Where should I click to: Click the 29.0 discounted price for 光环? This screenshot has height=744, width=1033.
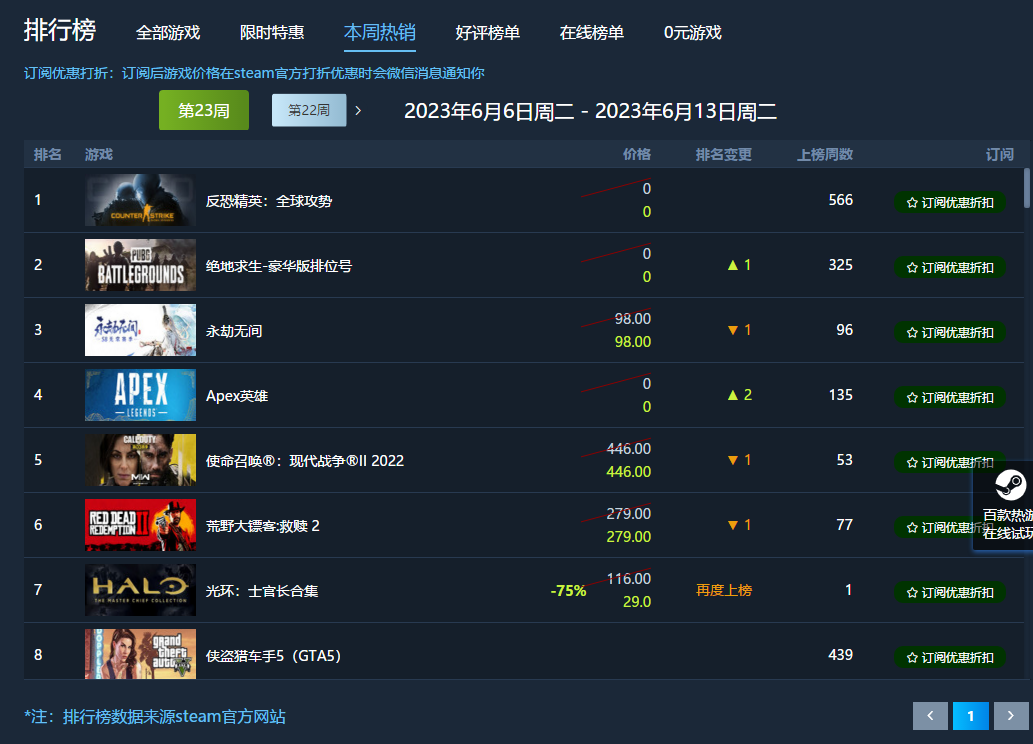(x=637, y=602)
